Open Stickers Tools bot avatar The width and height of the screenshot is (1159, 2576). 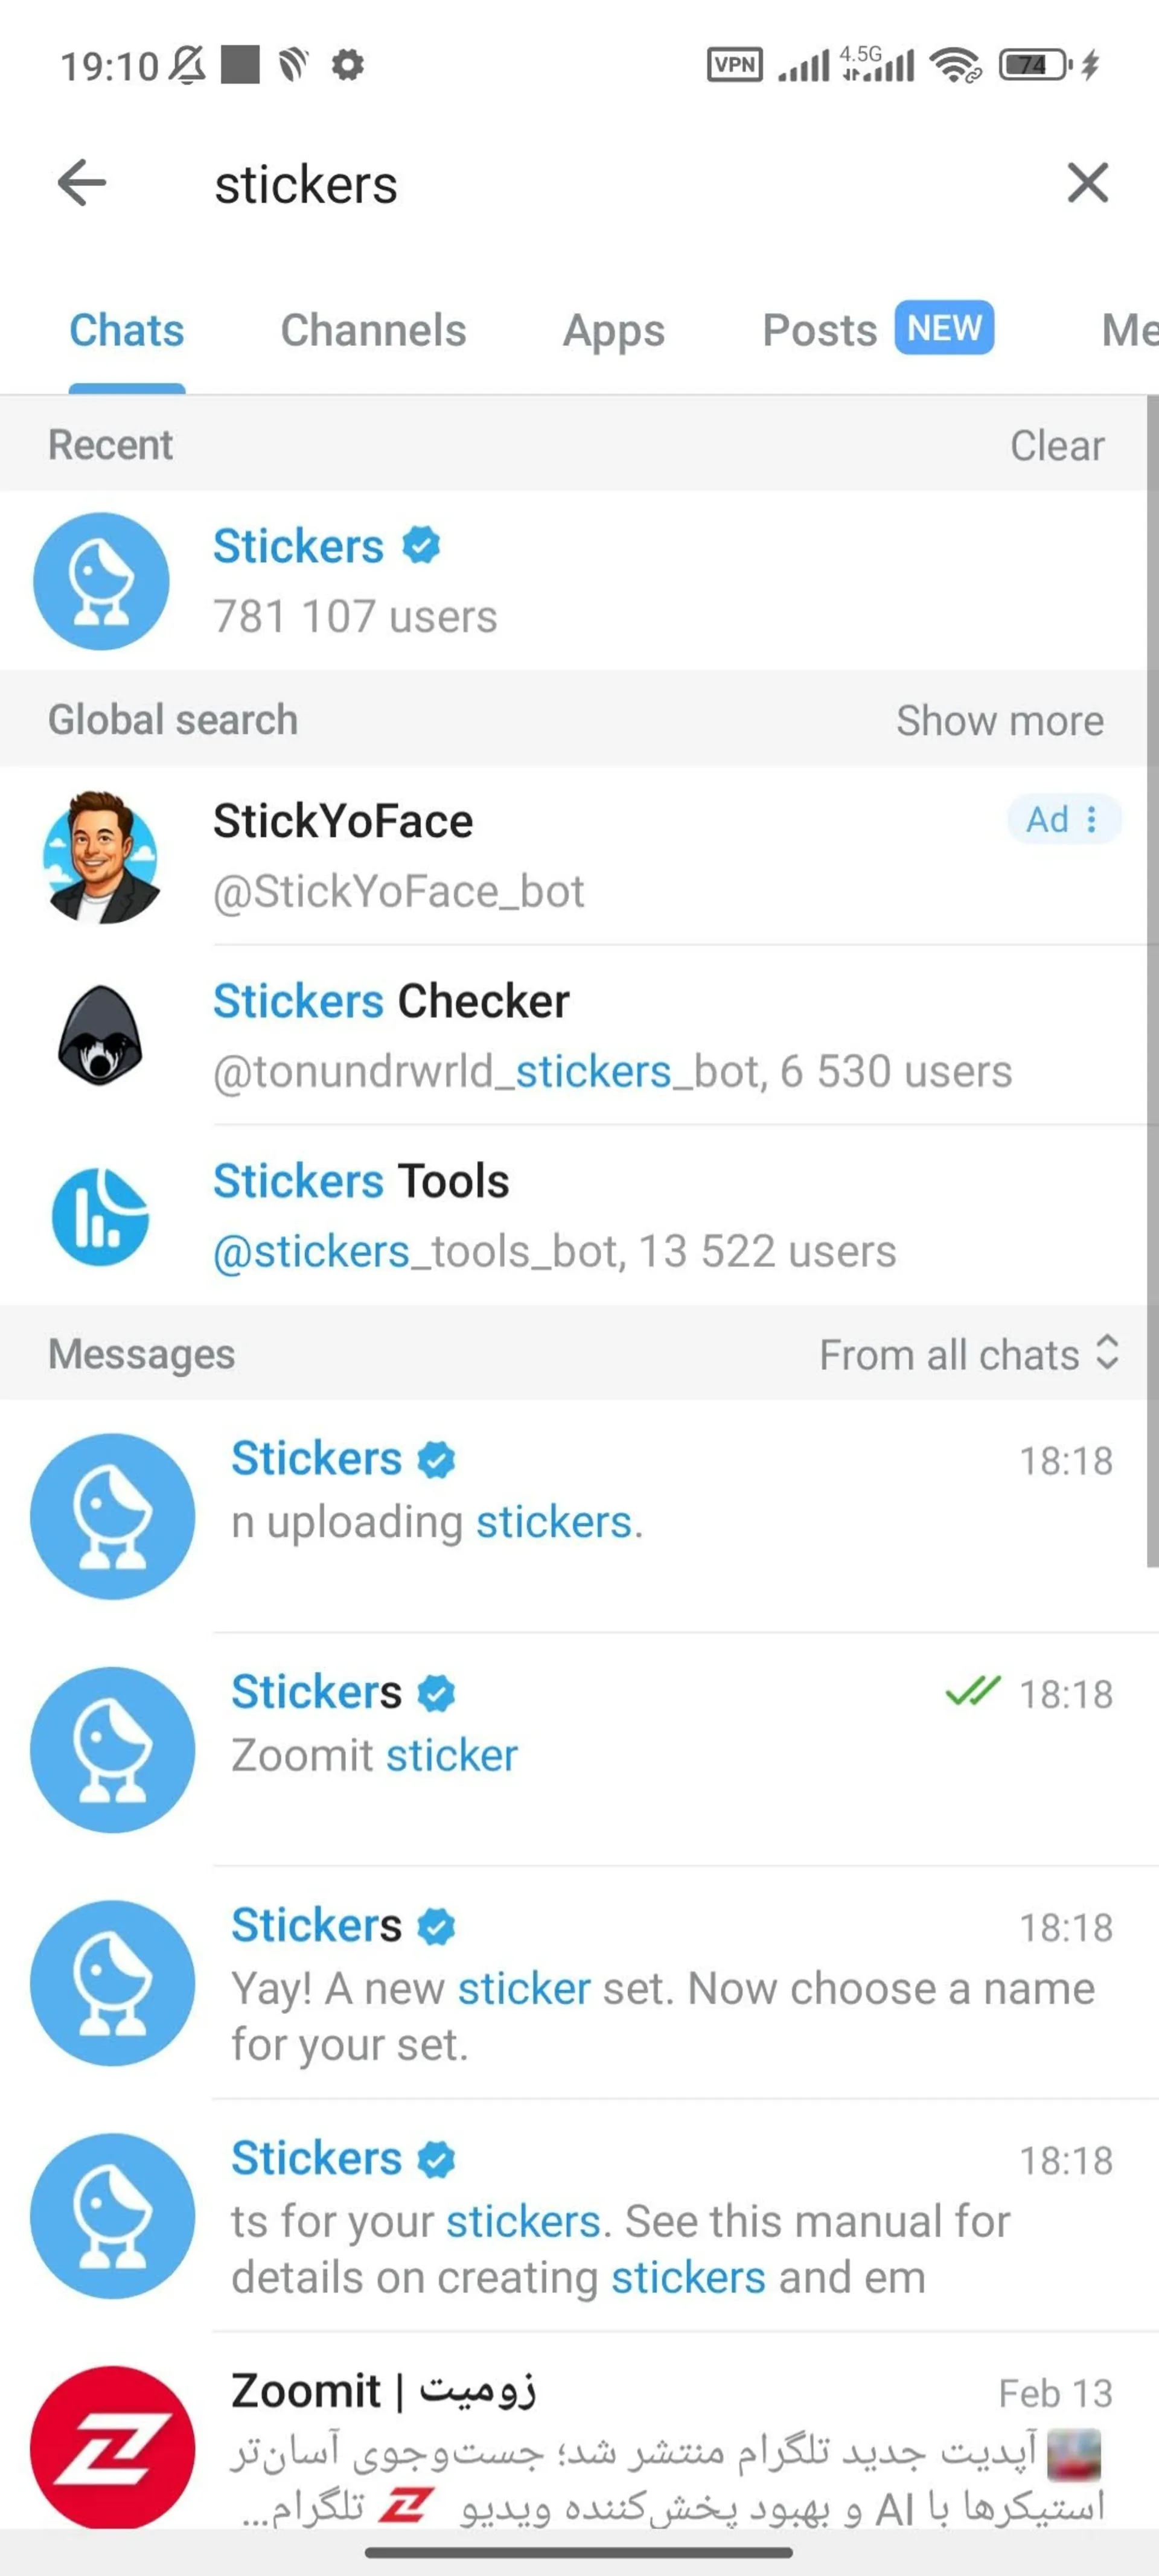(101, 1216)
